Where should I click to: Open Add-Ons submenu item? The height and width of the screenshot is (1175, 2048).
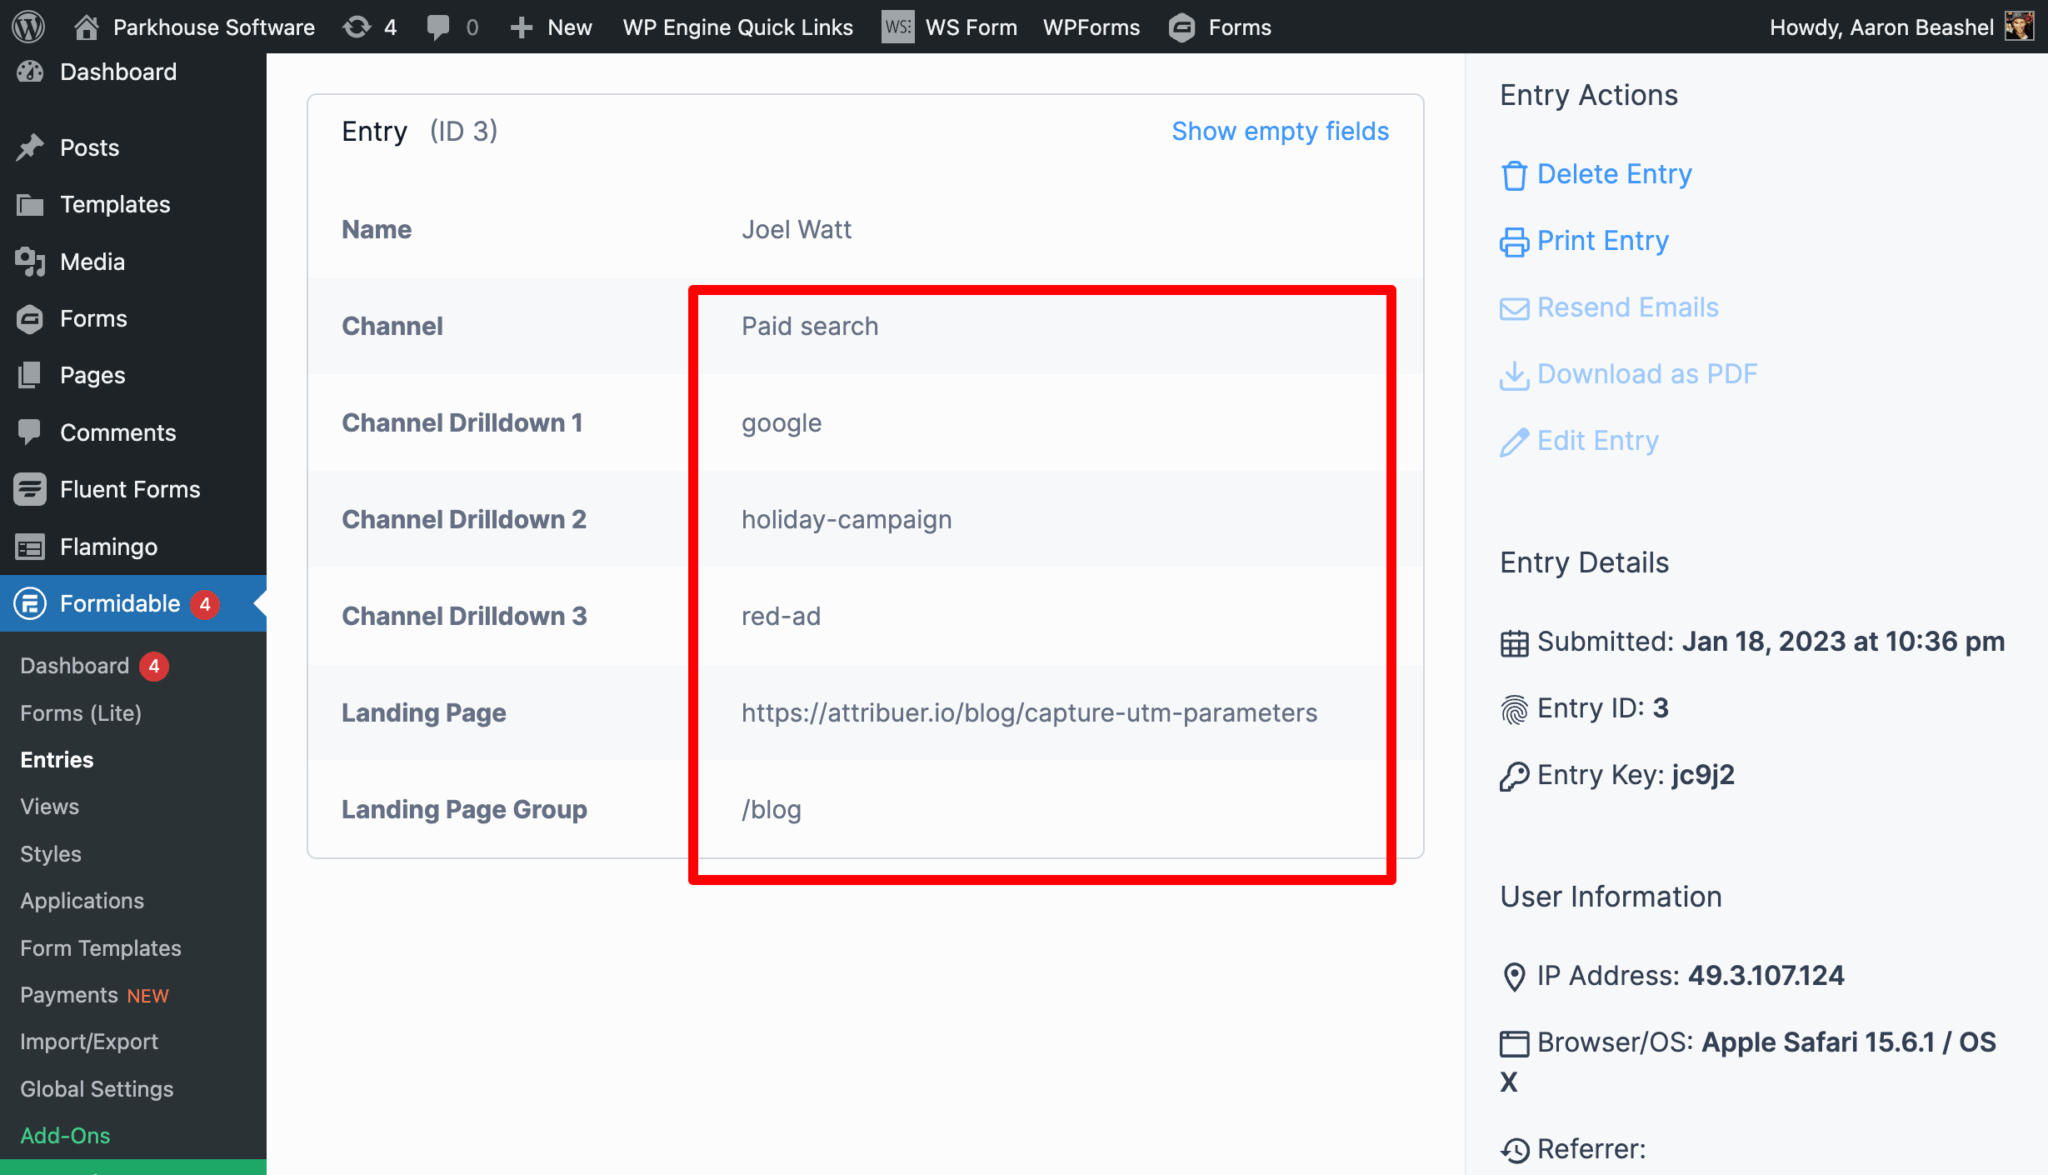(65, 1136)
